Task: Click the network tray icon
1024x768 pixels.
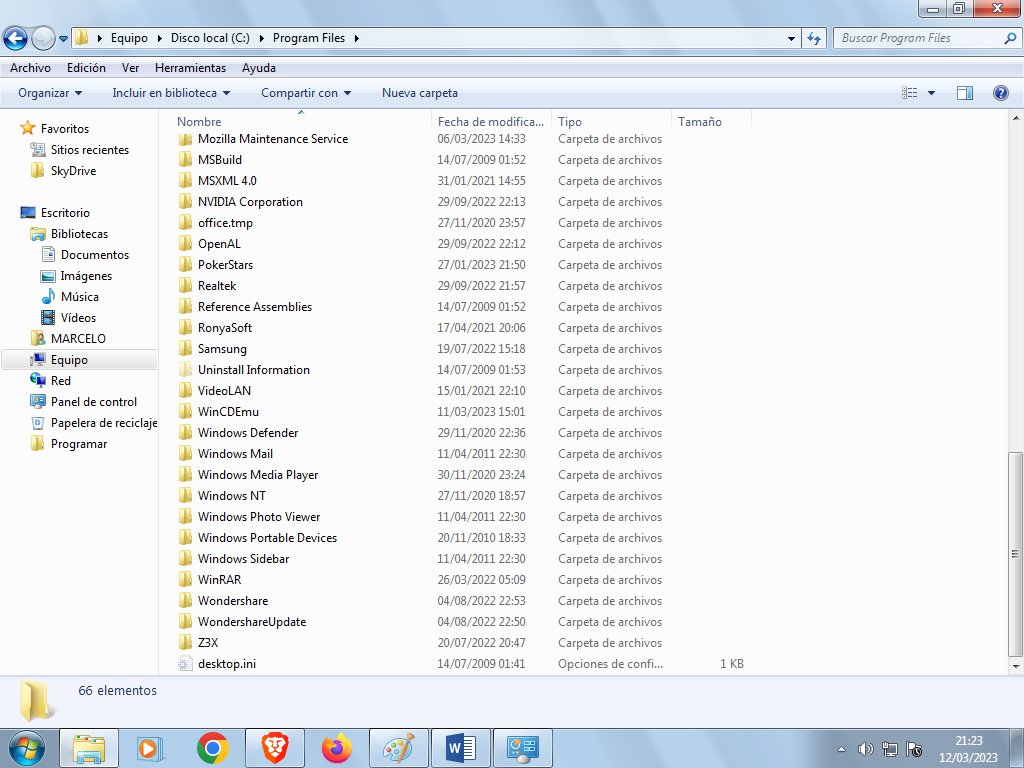Action: pos(889,749)
